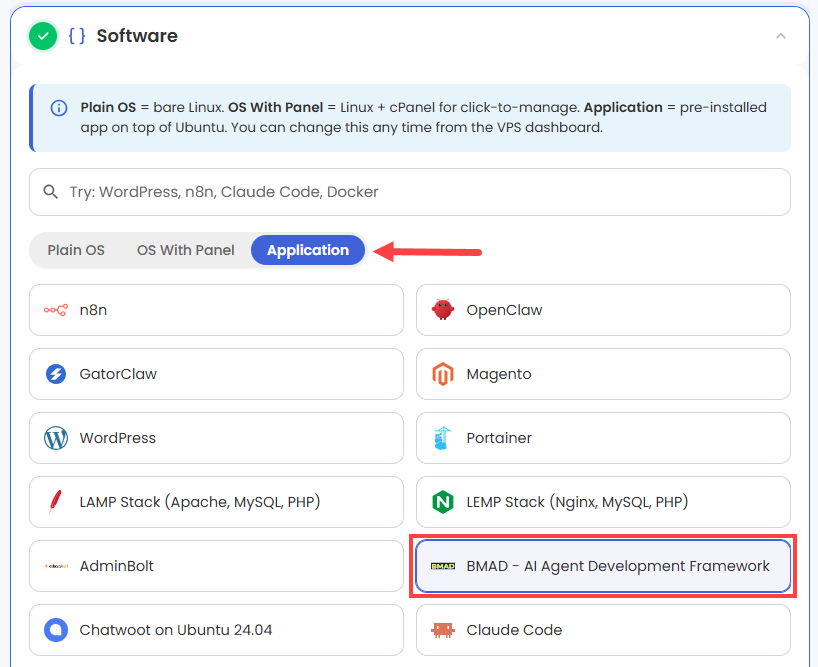818x667 pixels.
Task: Collapse the Software section chevron
Action: pyautogui.click(x=781, y=36)
